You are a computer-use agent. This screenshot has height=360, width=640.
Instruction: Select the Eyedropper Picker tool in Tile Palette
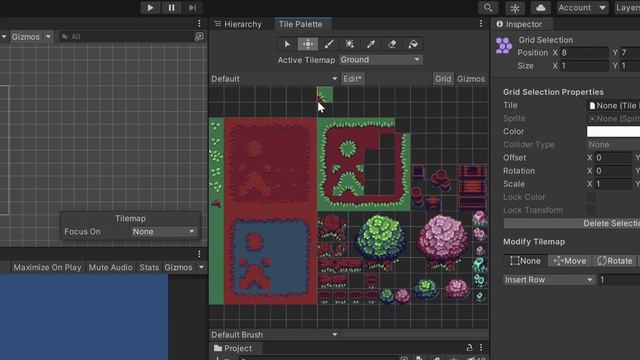click(x=371, y=44)
